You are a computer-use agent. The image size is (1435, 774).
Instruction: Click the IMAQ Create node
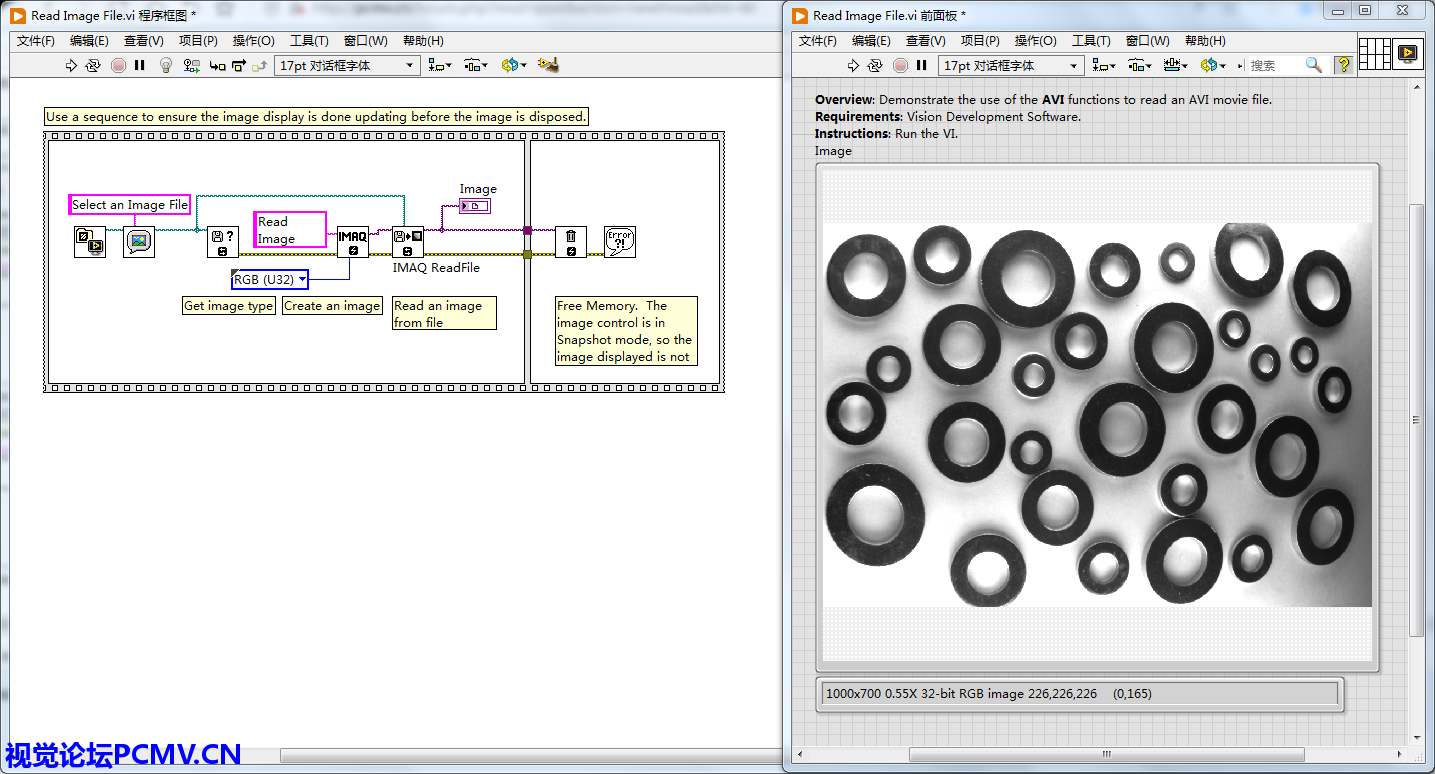(x=352, y=241)
